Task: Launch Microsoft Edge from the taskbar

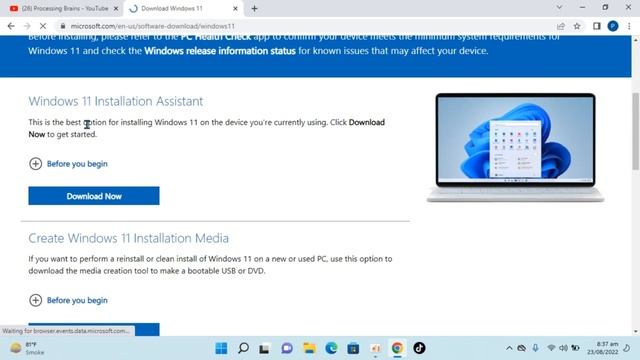Action: pyautogui.click(x=331, y=348)
